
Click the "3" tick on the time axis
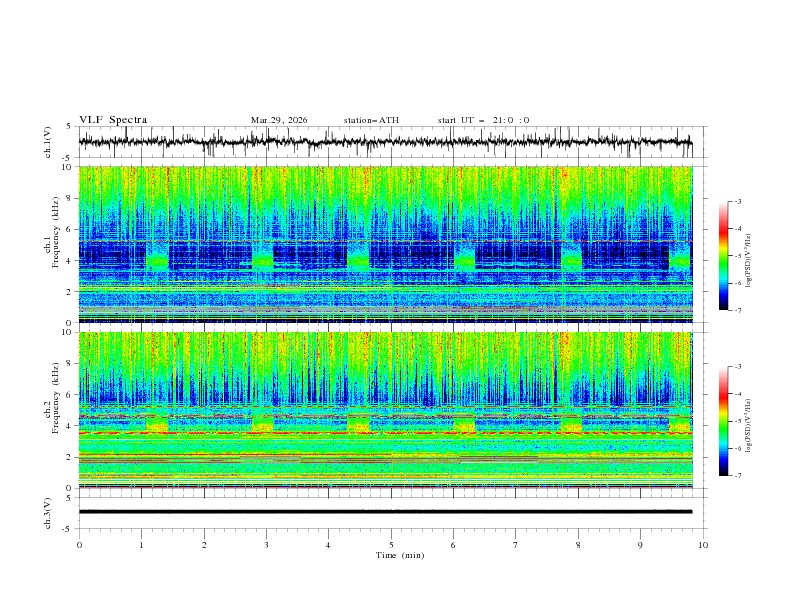tap(266, 545)
